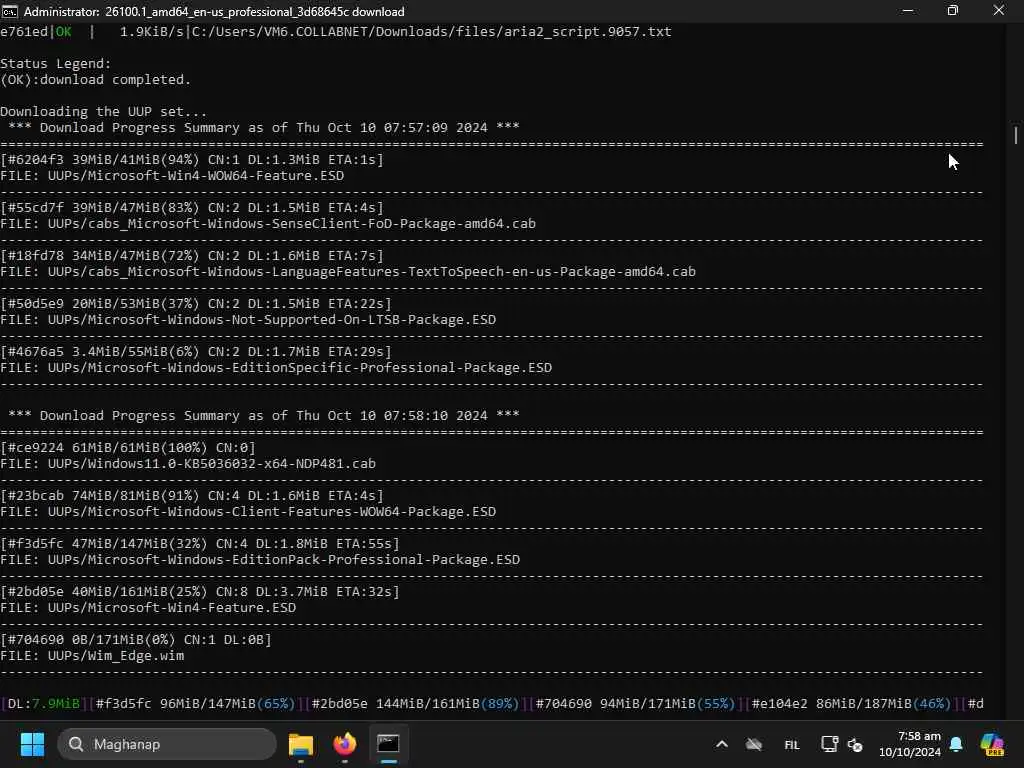Click '#f3d5fc 96MiB/147MiB(65%)' in status line
1024x768 pixels.
pos(195,704)
